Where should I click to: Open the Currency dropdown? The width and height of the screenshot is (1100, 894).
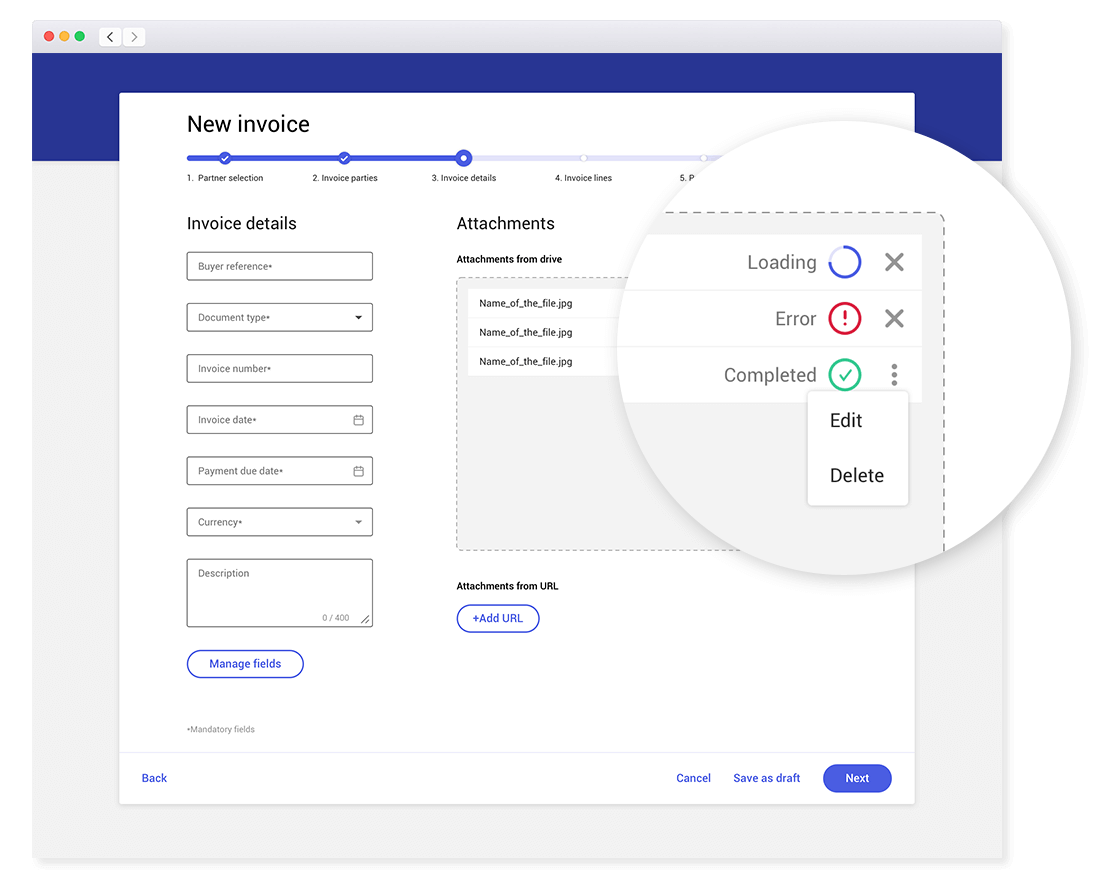coord(358,522)
